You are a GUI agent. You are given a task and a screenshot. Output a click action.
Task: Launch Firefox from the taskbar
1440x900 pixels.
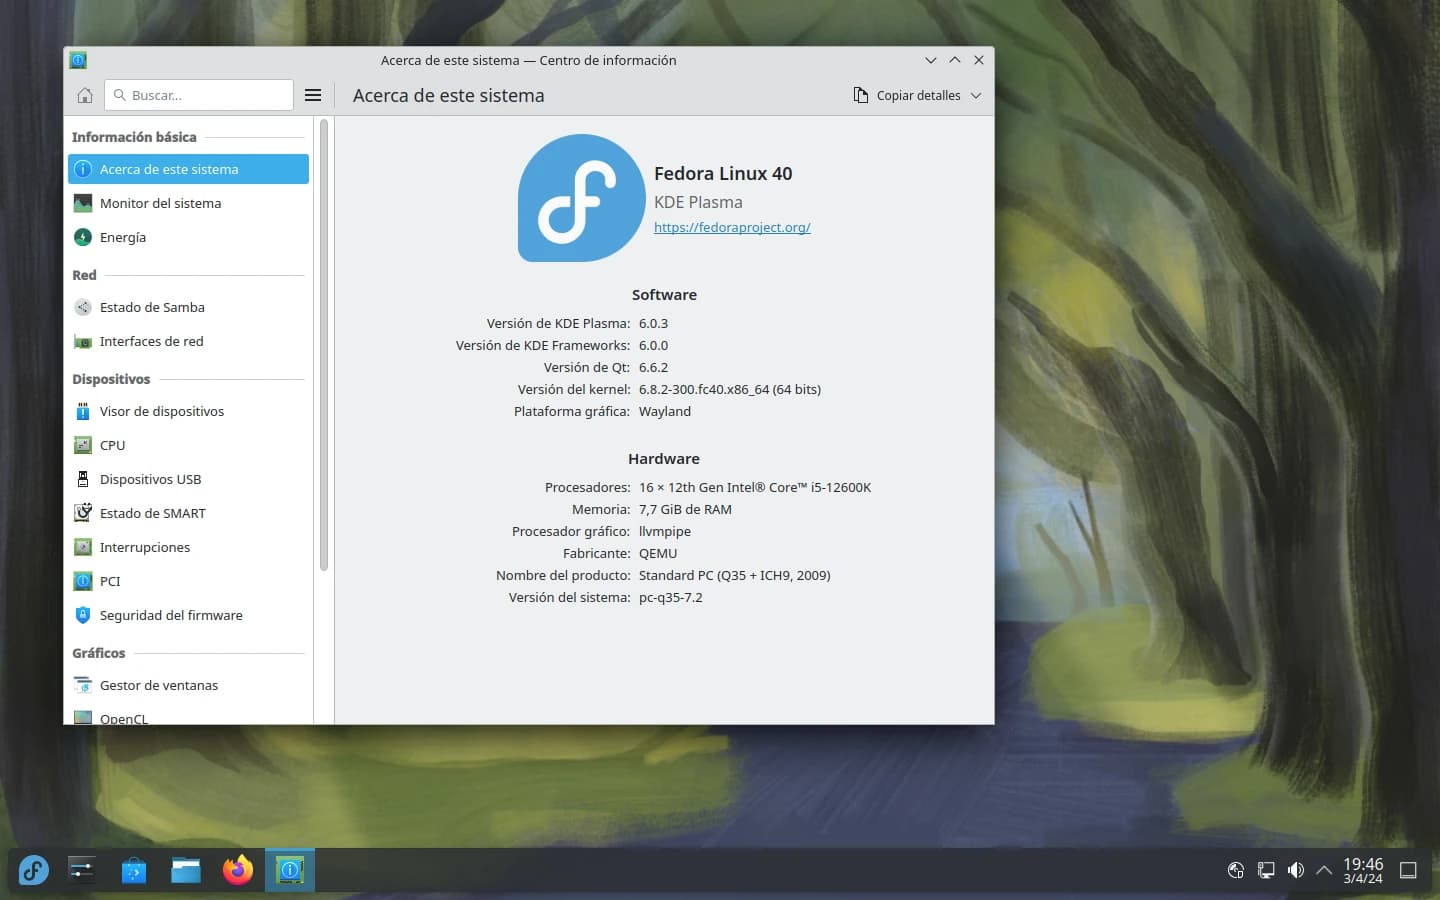238,870
